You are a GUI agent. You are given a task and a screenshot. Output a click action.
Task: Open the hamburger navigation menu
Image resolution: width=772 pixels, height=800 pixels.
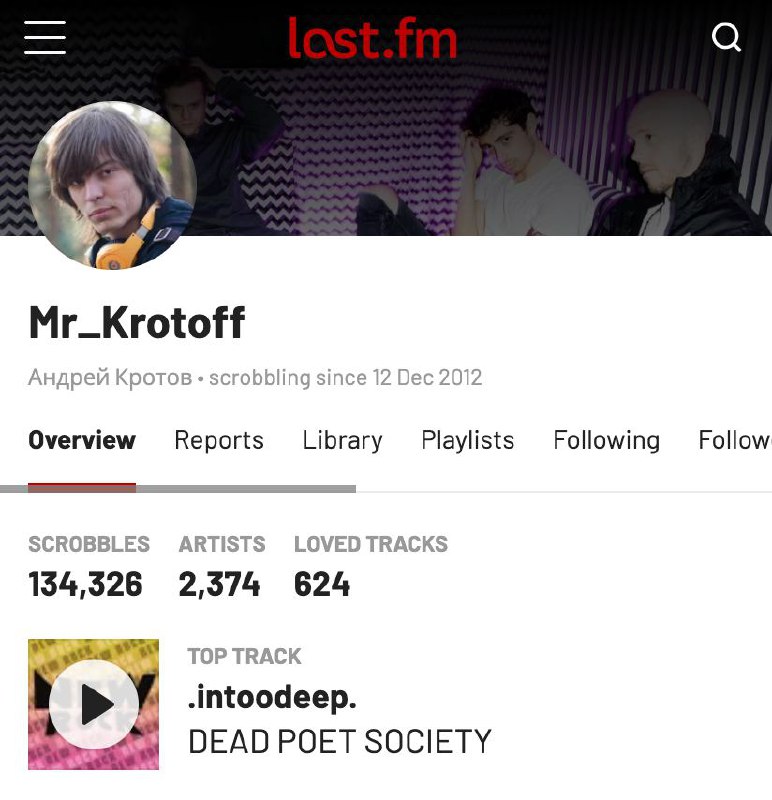(45, 37)
